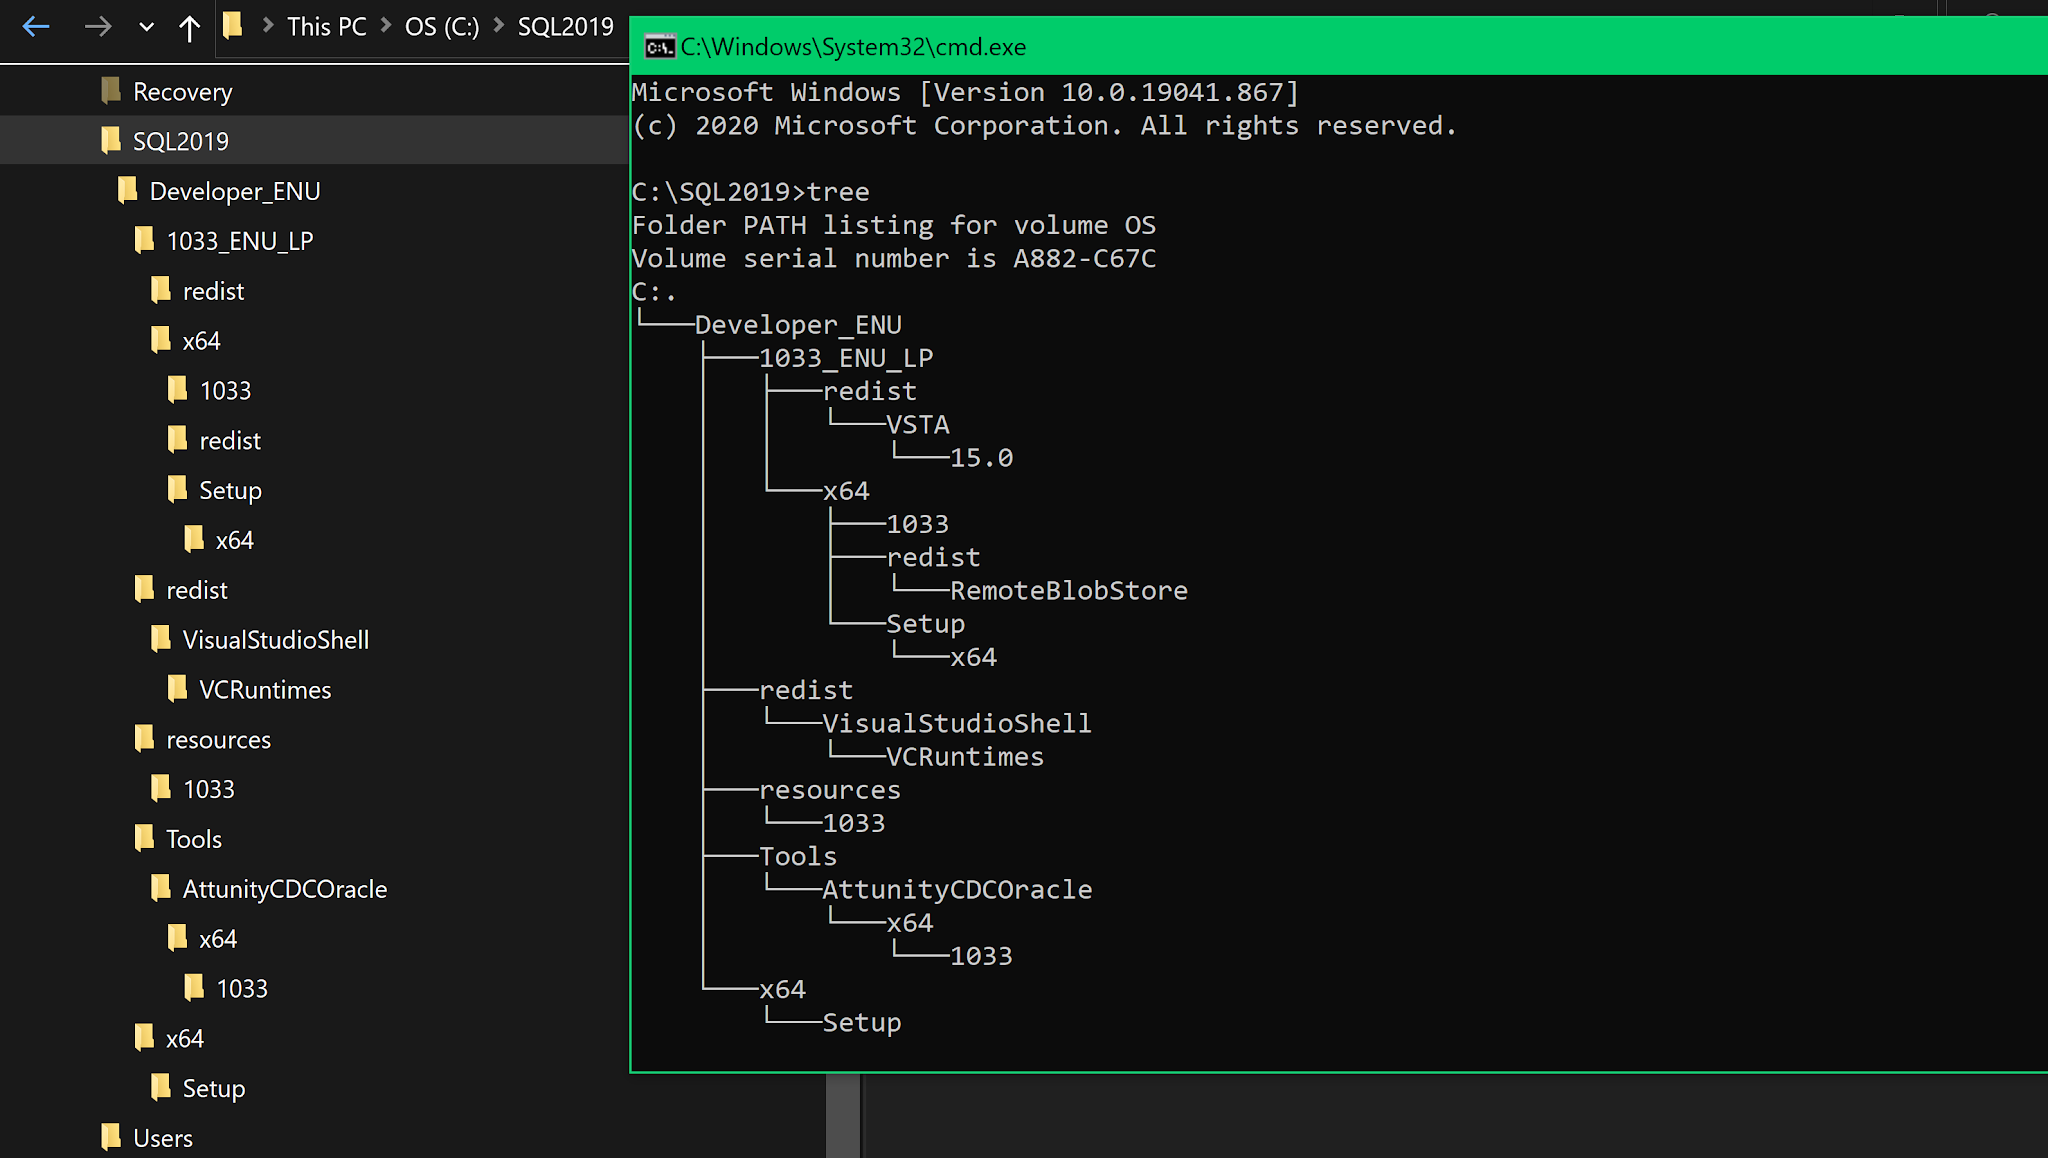
Task: Navigate to OS (C:) via the breadcrumb
Action: [x=441, y=26]
